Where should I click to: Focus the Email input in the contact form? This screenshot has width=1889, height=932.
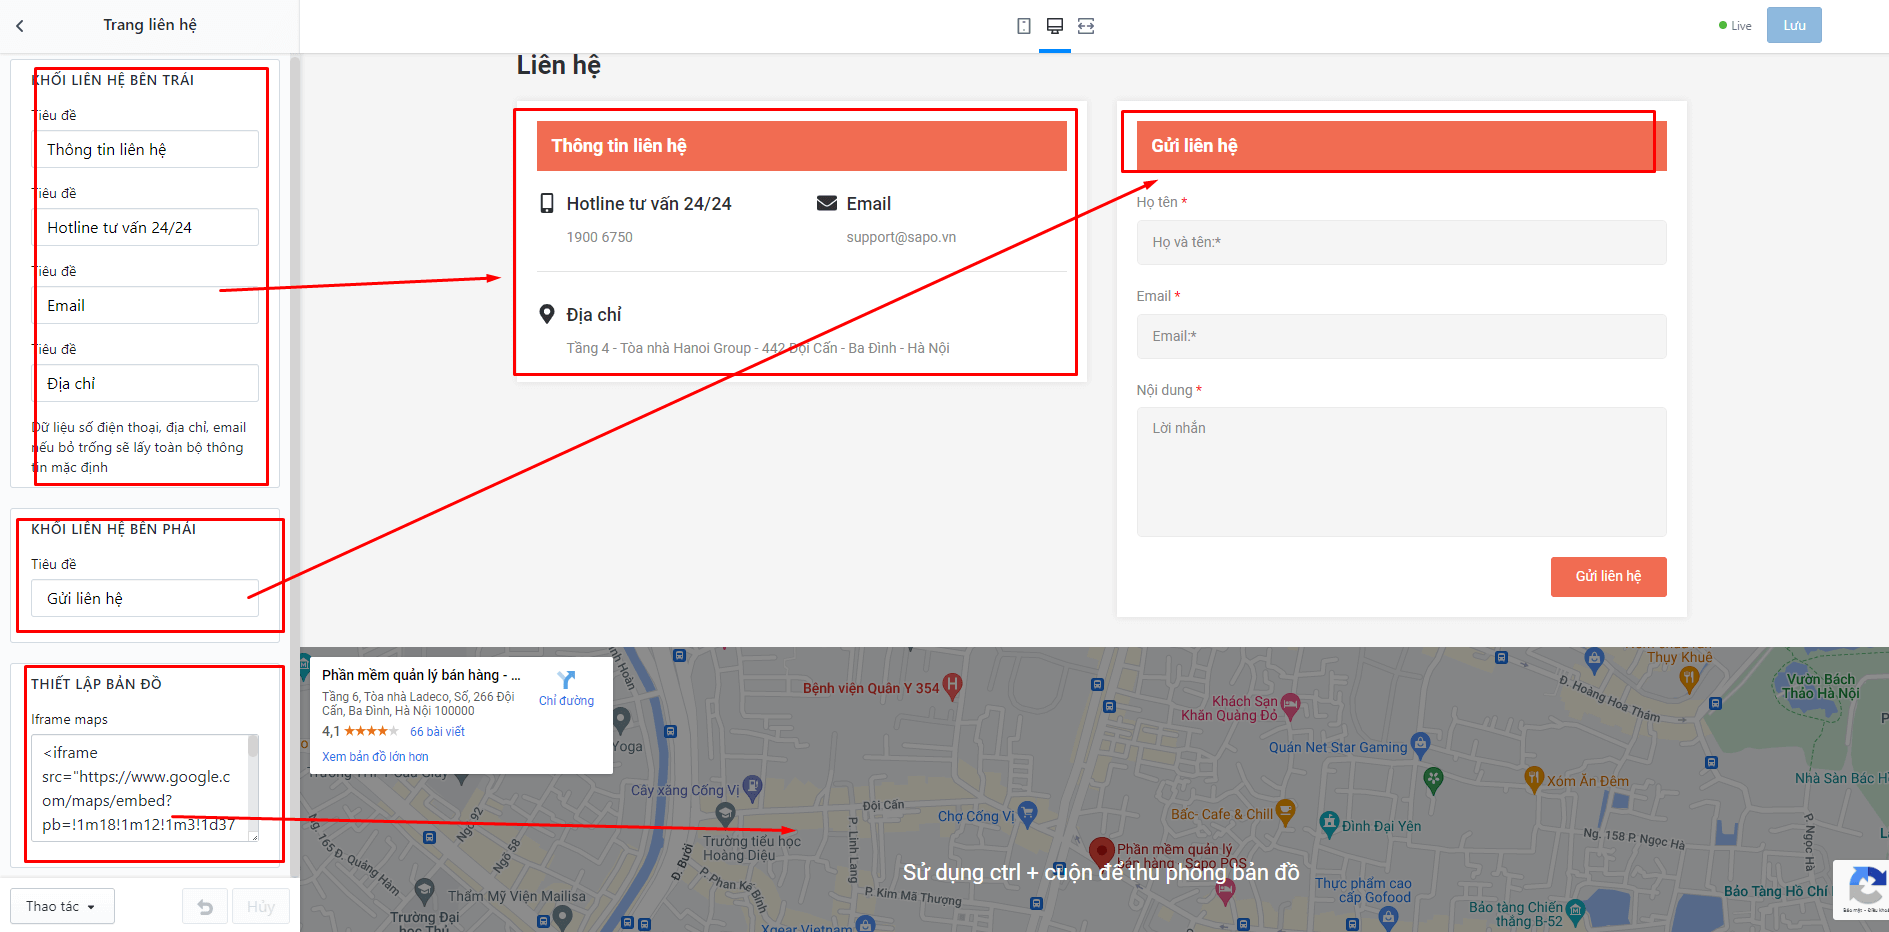(1401, 336)
